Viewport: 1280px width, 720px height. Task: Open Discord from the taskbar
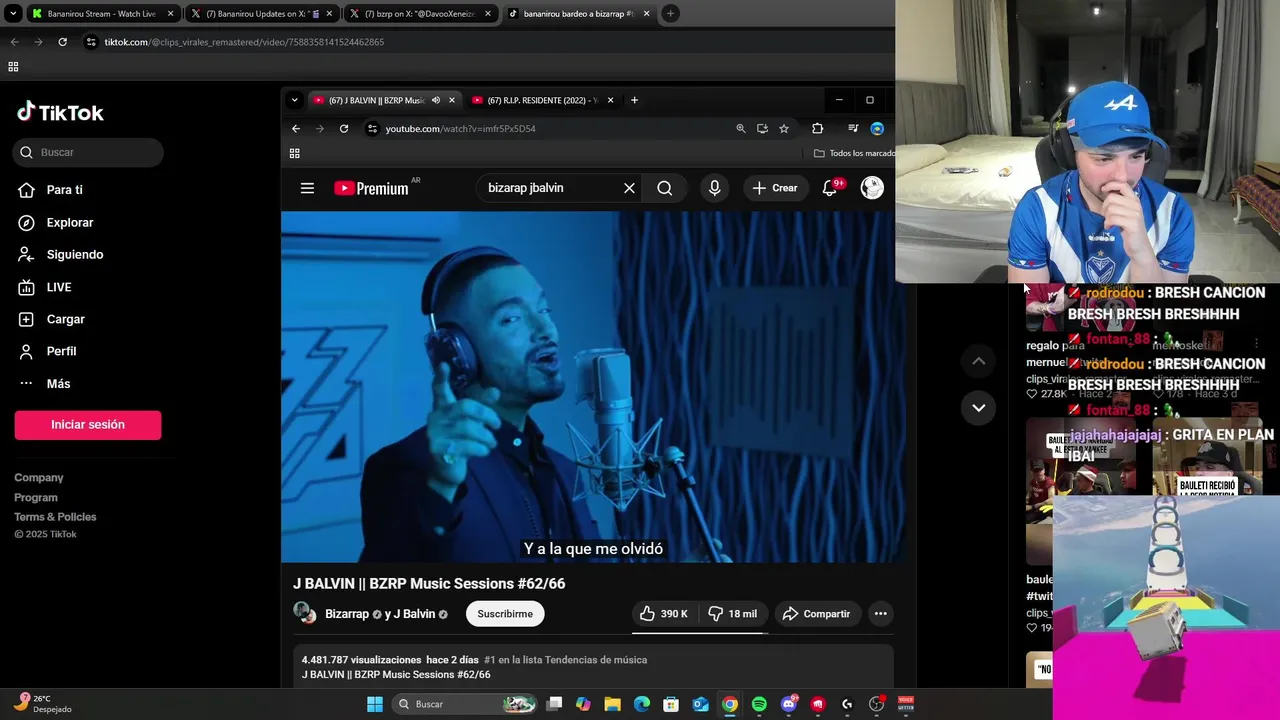point(789,704)
